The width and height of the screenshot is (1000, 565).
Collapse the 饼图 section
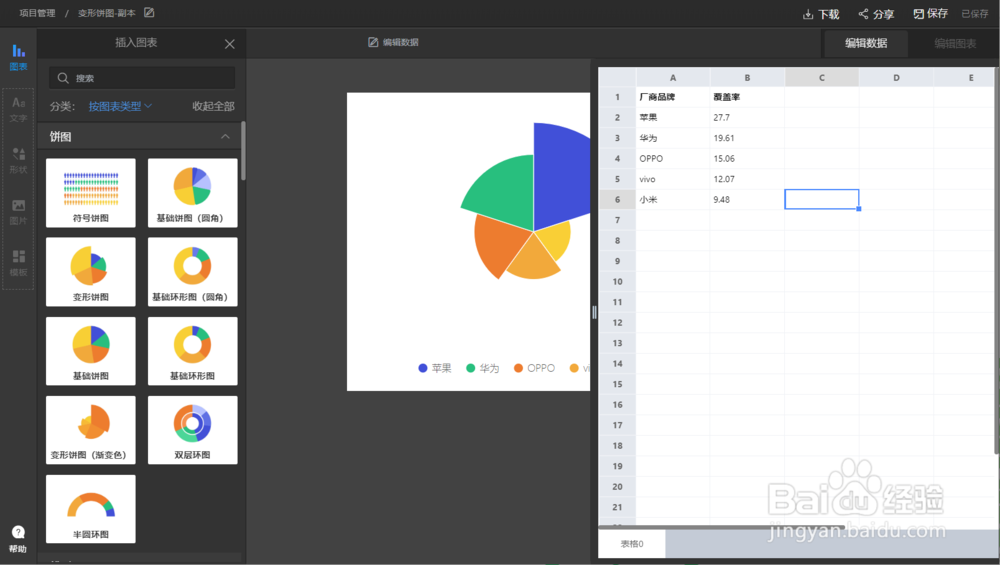[x=225, y=136]
